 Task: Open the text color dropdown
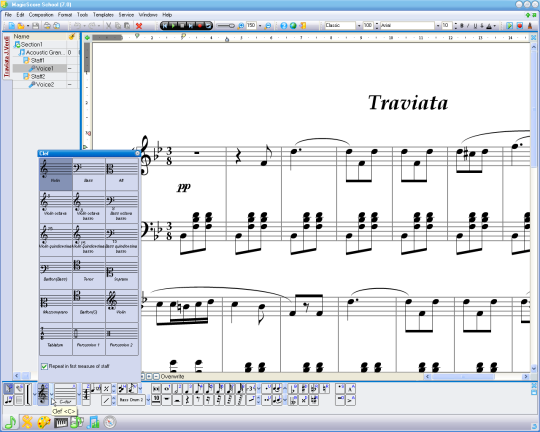(x=495, y=26)
